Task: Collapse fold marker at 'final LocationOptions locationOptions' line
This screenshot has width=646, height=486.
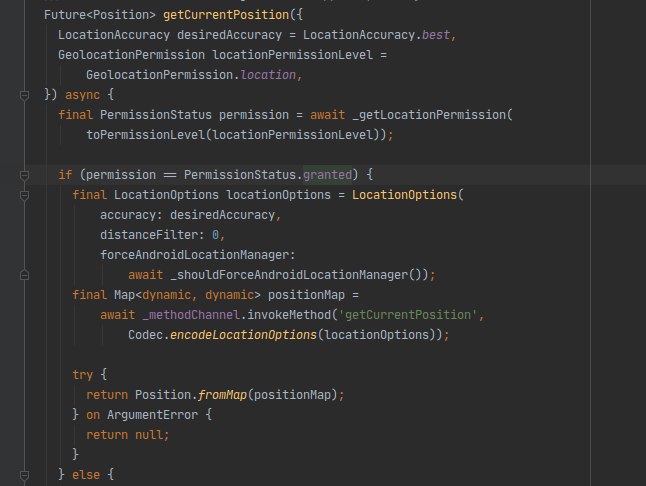Action: tap(24, 195)
